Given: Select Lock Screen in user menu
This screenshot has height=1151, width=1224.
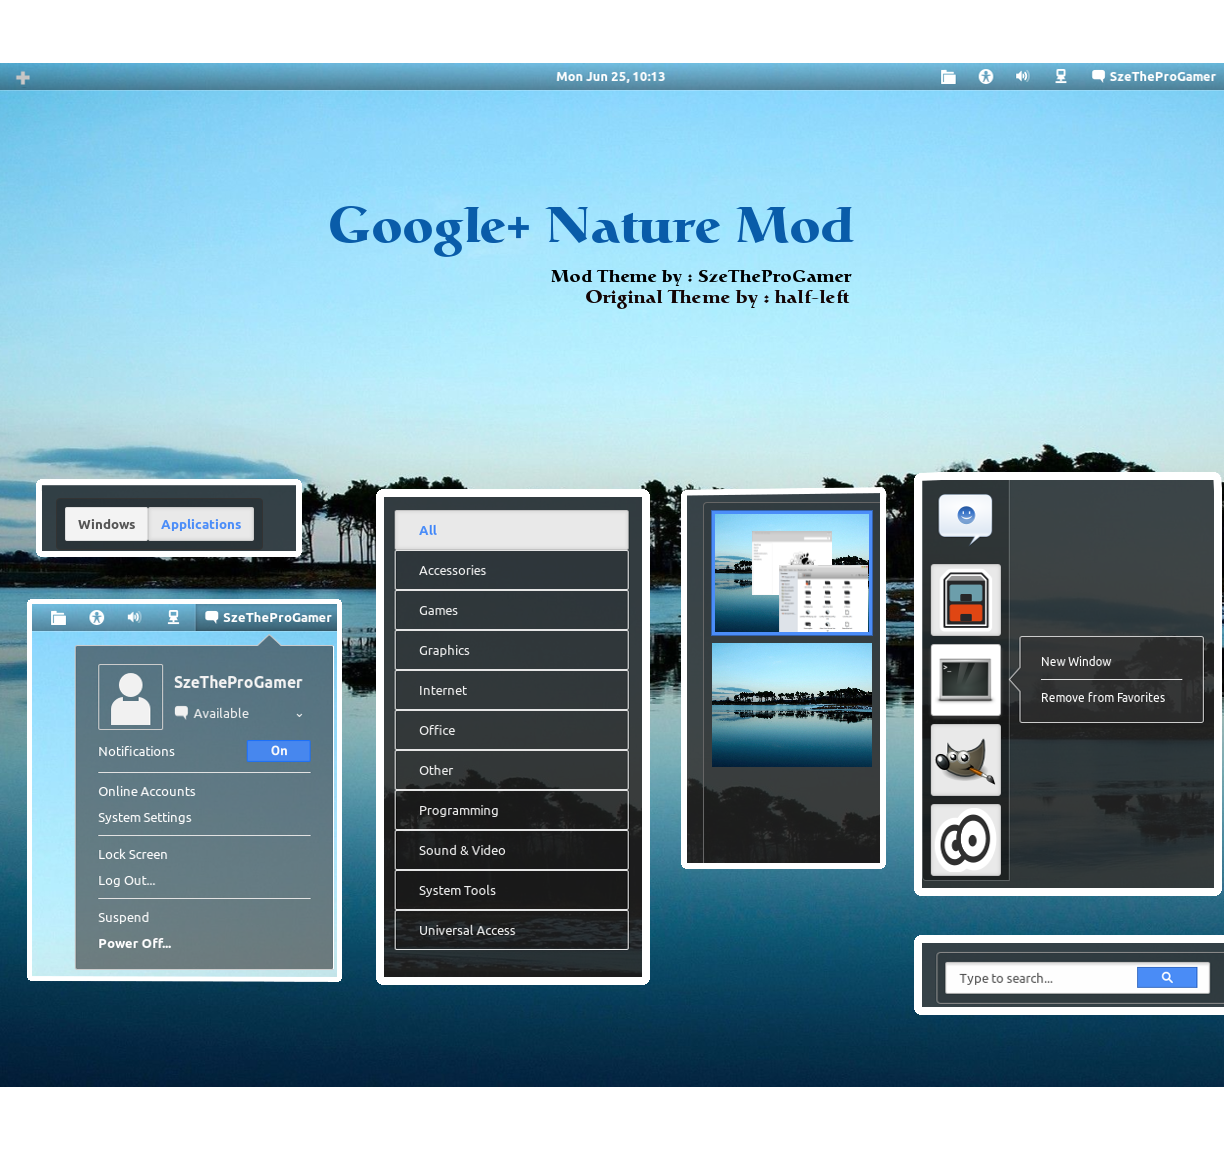Looking at the screenshot, I should 133,854.
